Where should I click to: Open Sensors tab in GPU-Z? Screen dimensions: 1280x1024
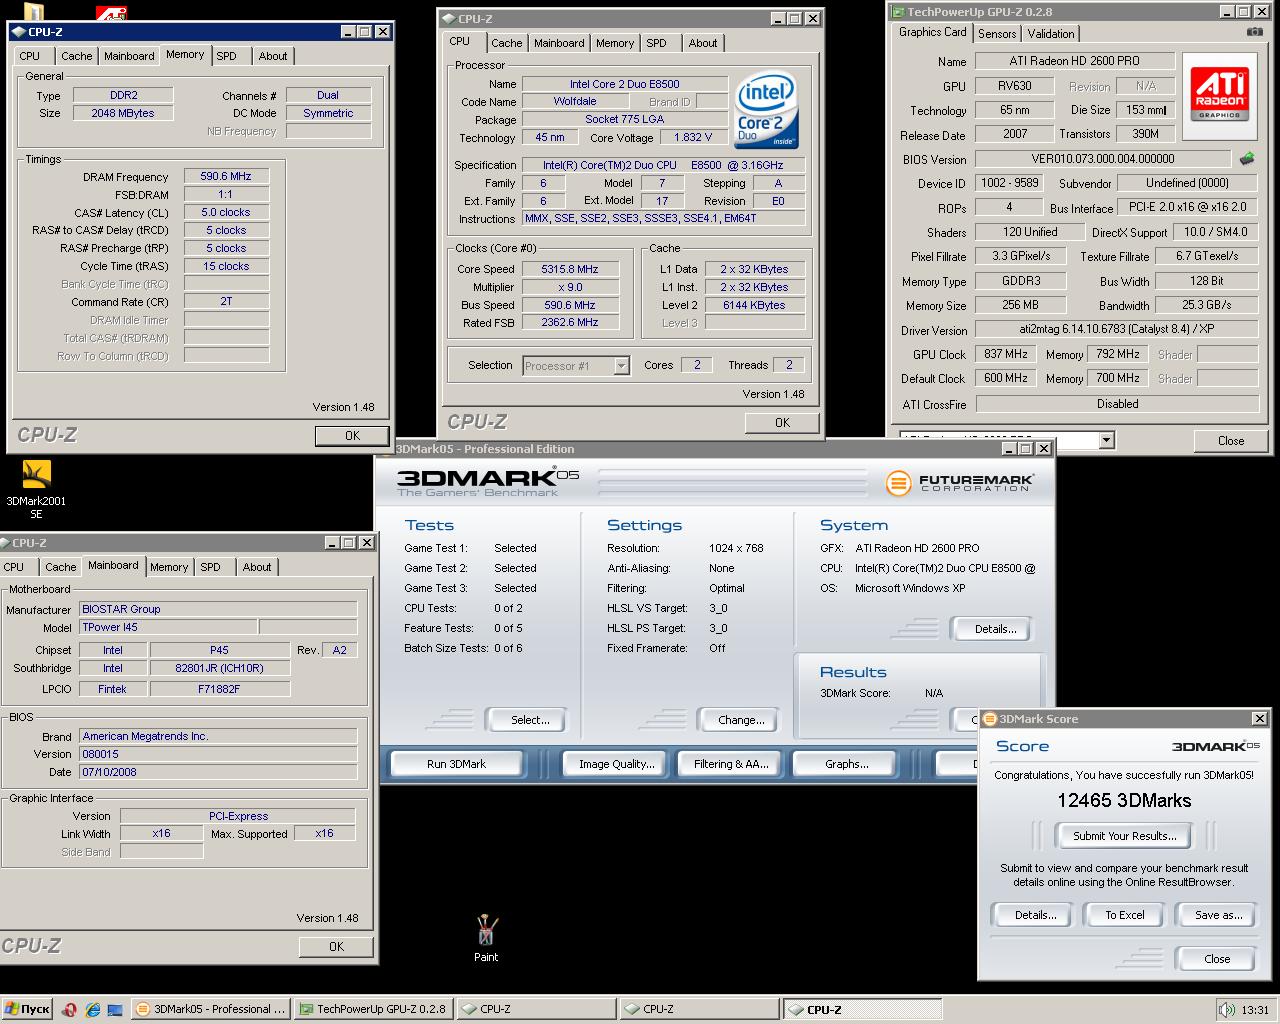(x=996, y=33)
